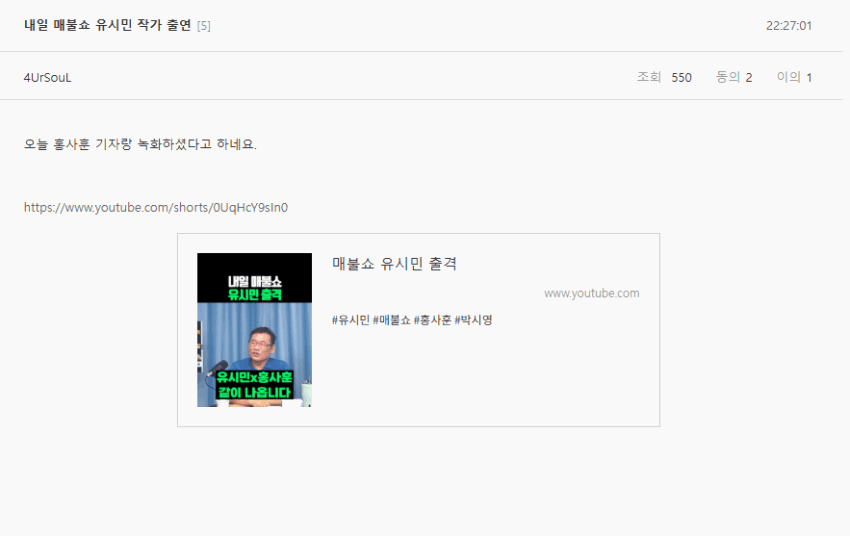Screen dimensions: 850x536
Task: Open the YouTube shorts URL link
Action: coord(156,208)
